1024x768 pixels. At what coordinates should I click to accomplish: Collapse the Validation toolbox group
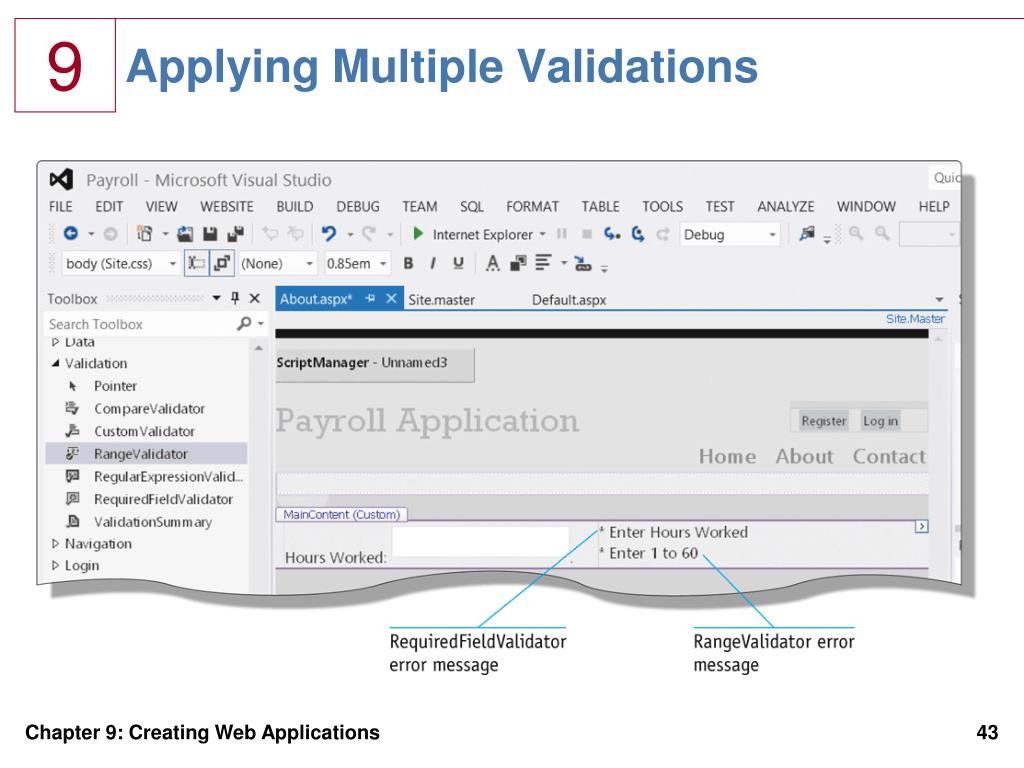(x=56, y=363)
